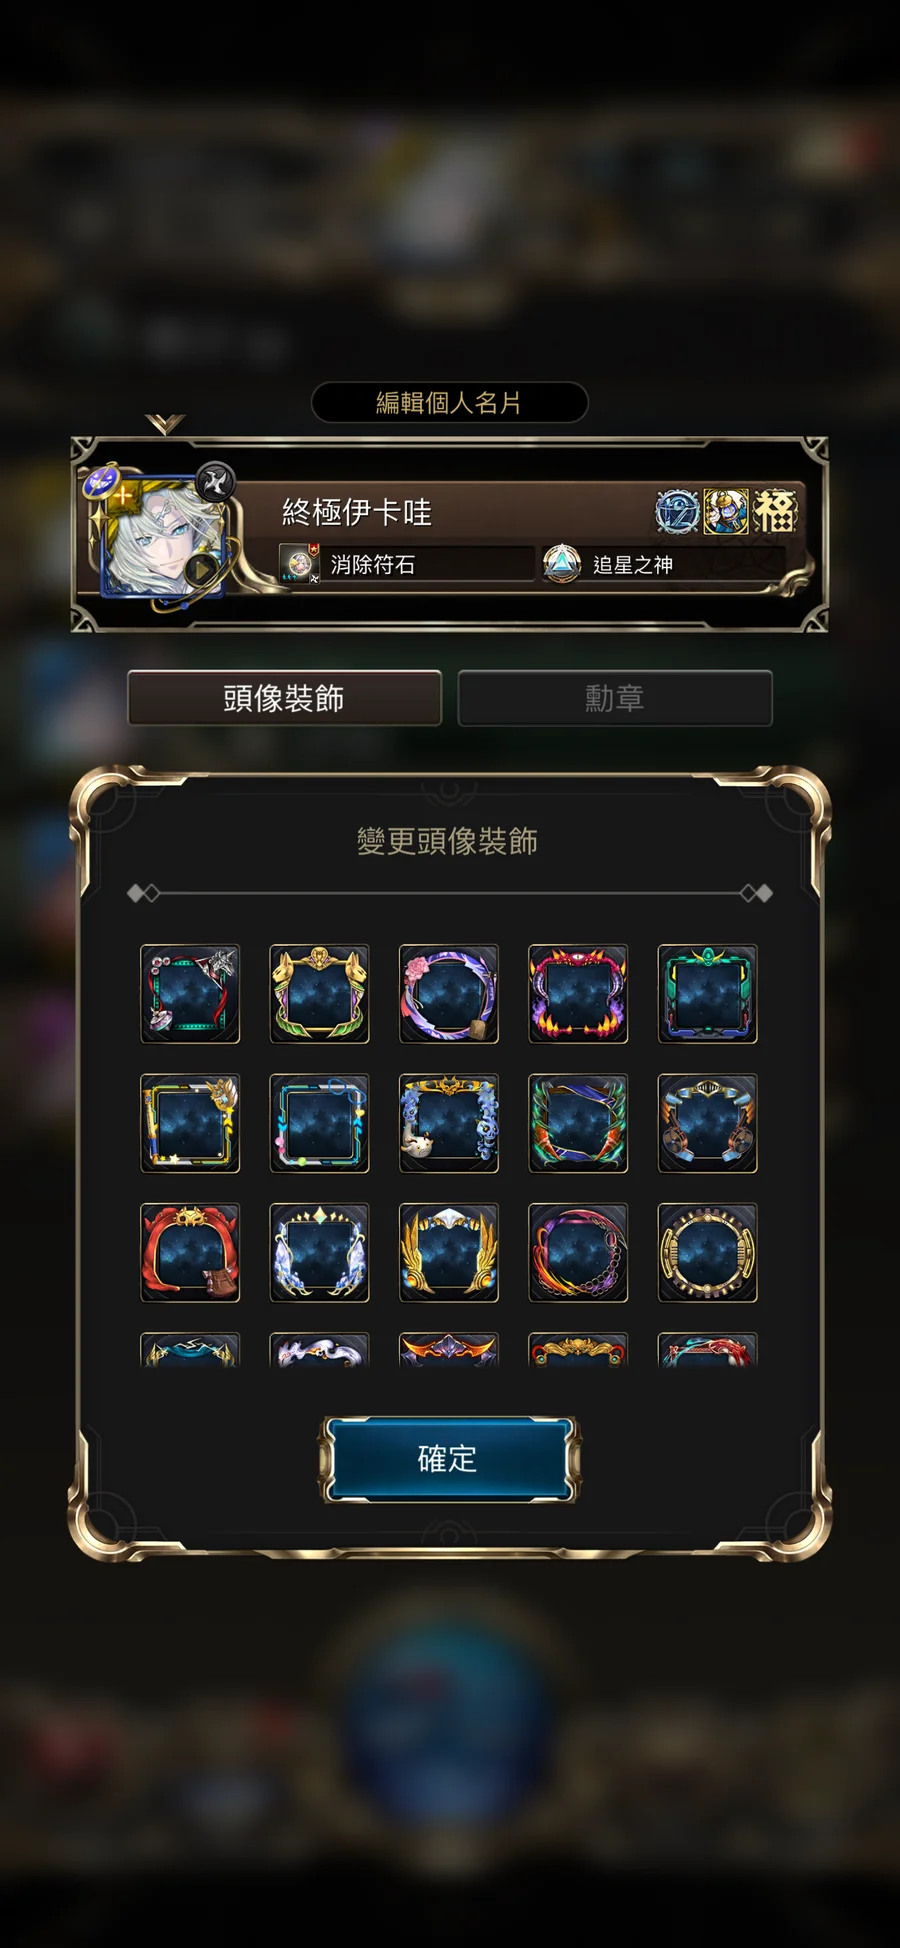Select the red hooded cloak avatar frame

(190, 1252)
